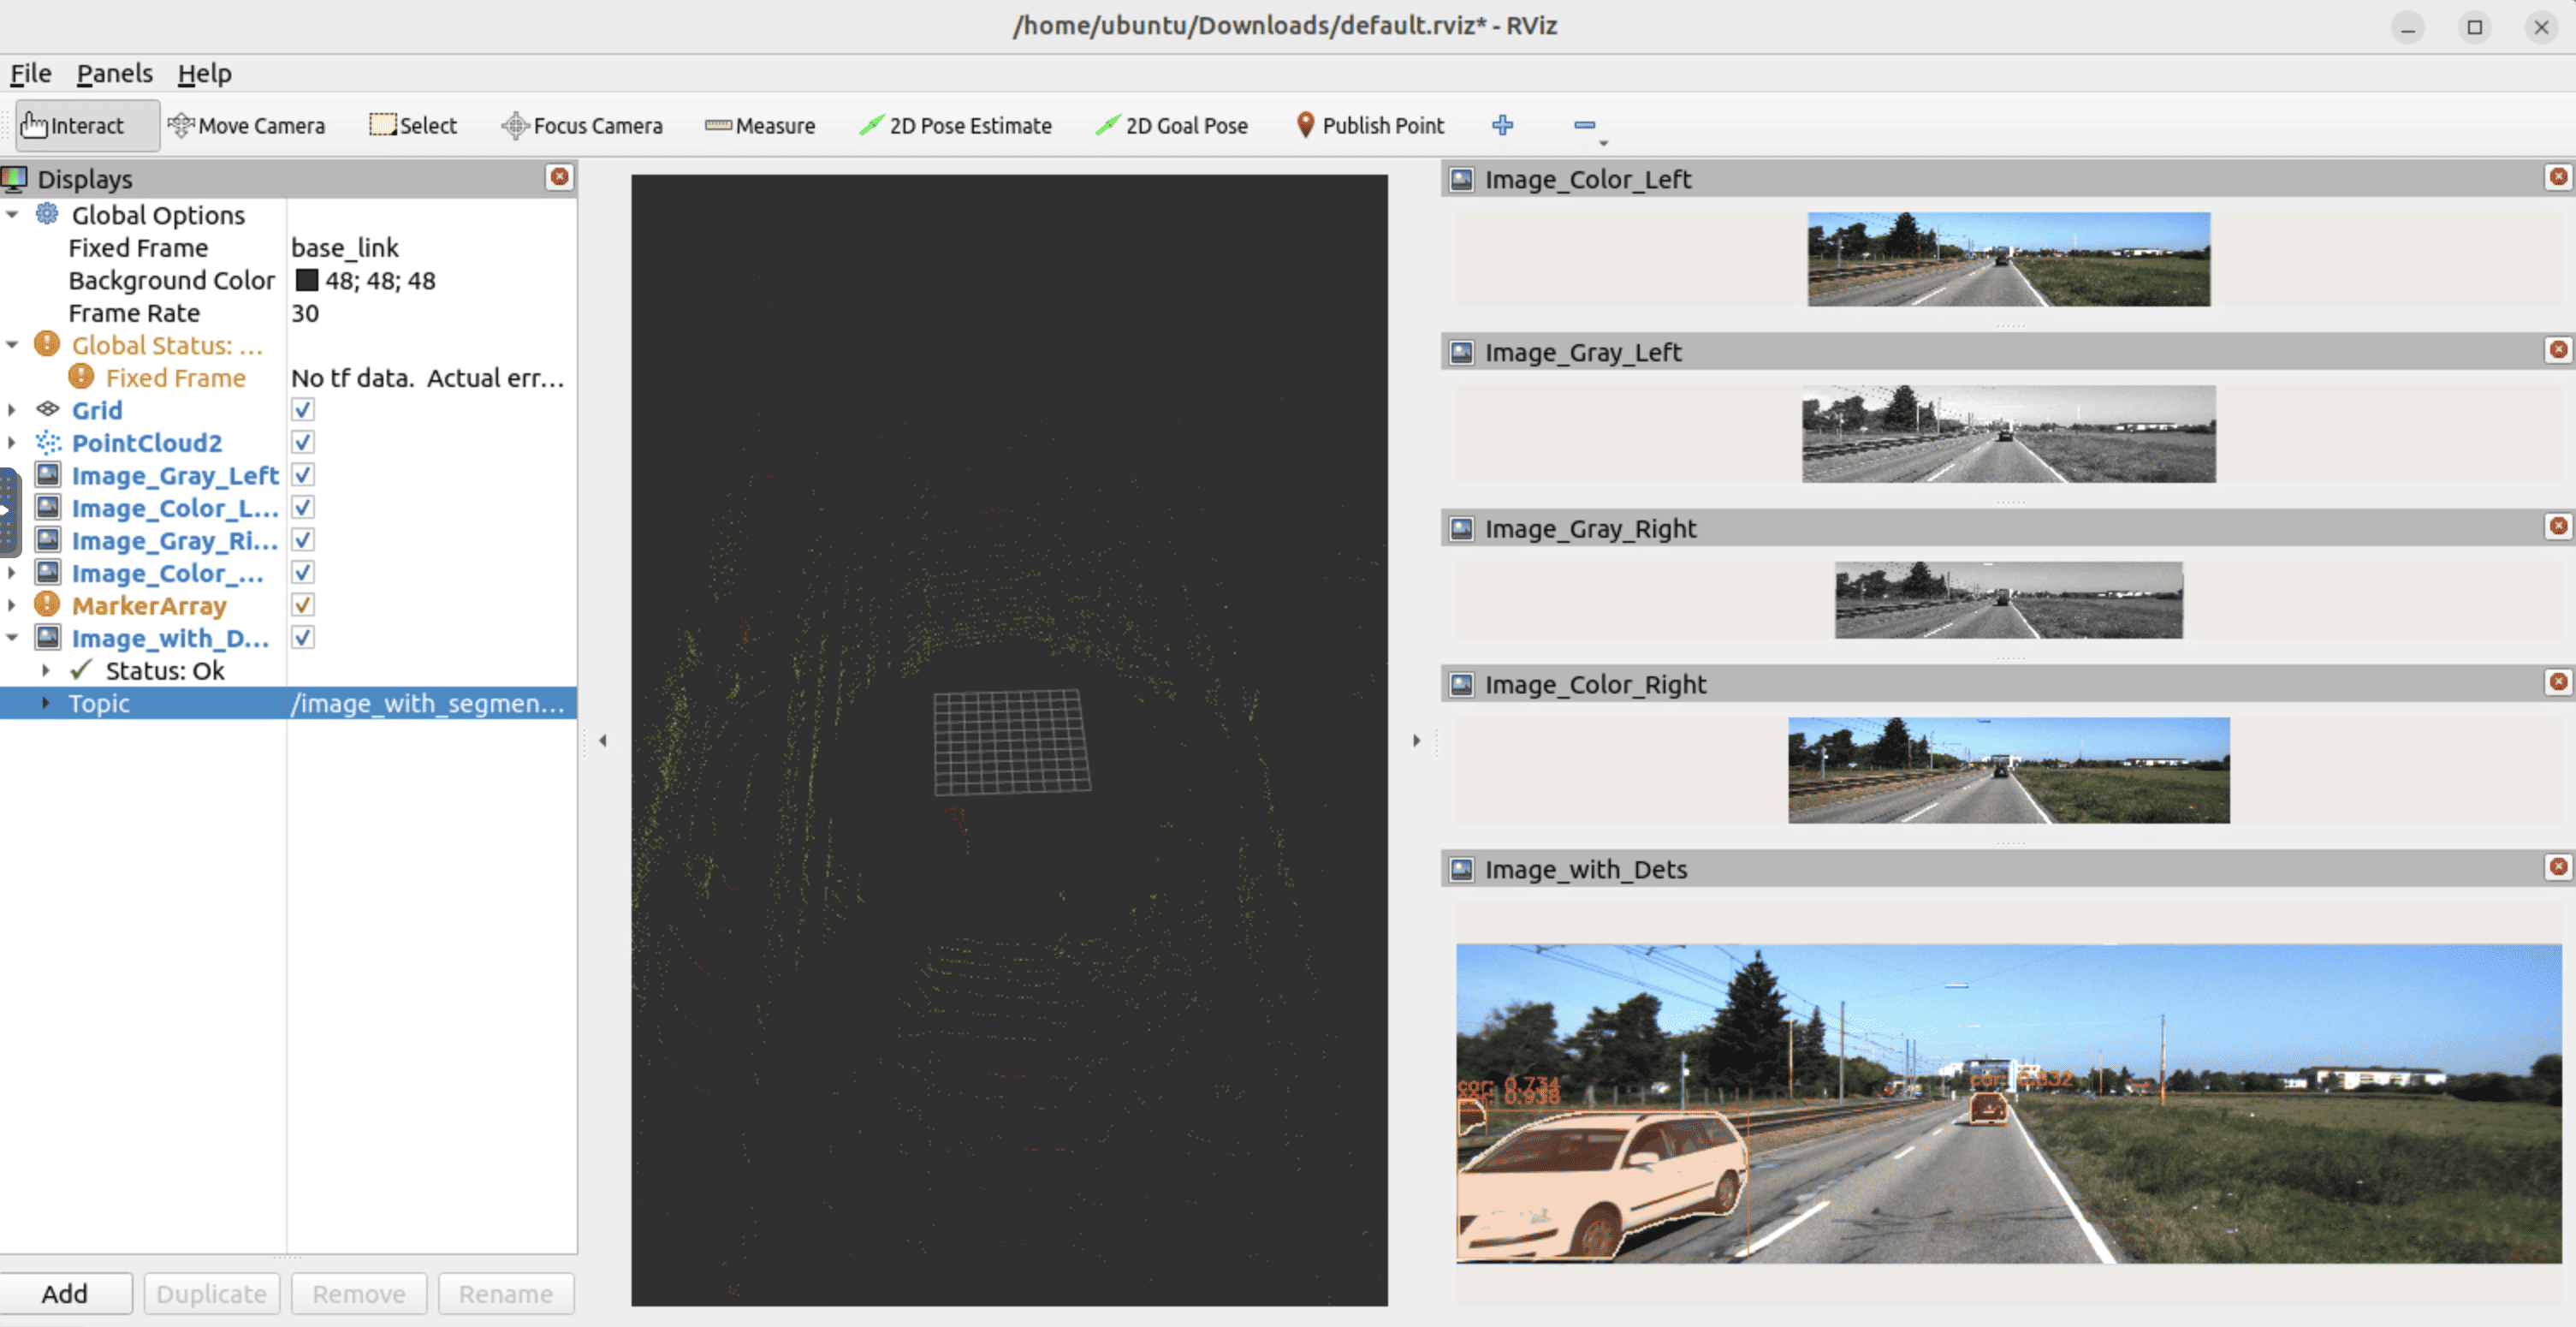Click the blue plus add-tool icon

tap(1502, 125)
